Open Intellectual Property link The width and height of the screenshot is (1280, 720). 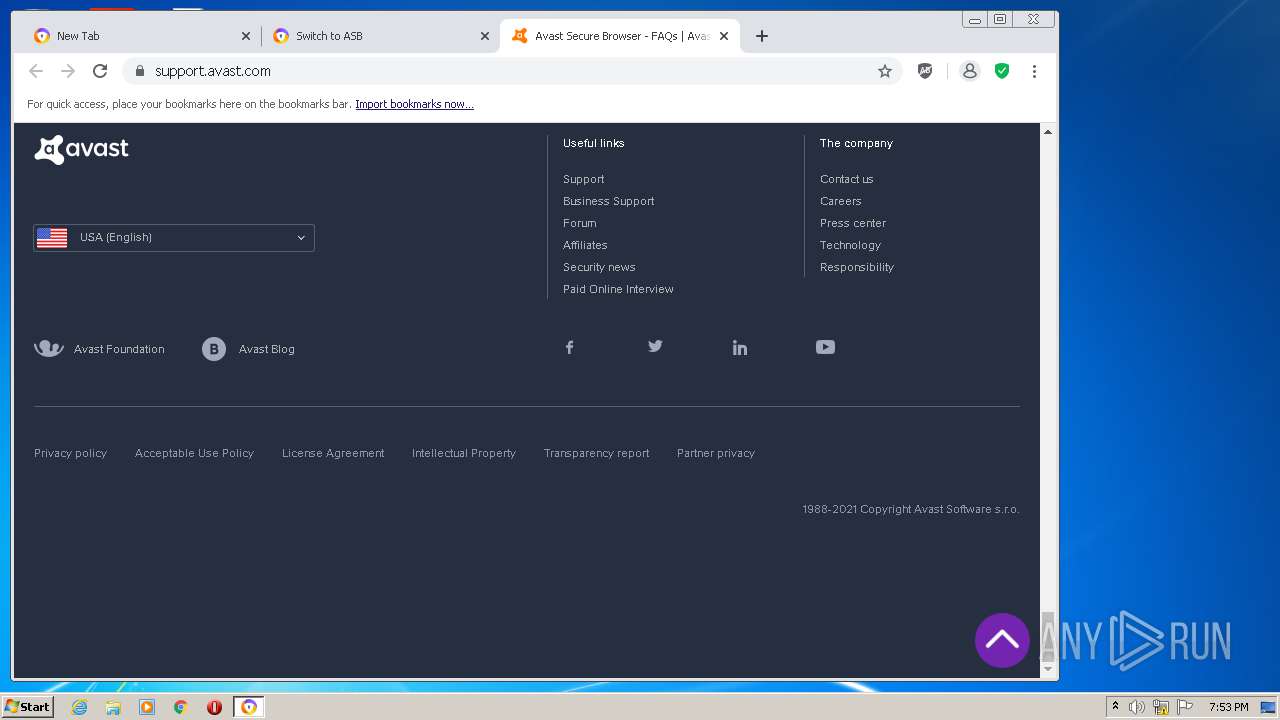click(464, 453)
